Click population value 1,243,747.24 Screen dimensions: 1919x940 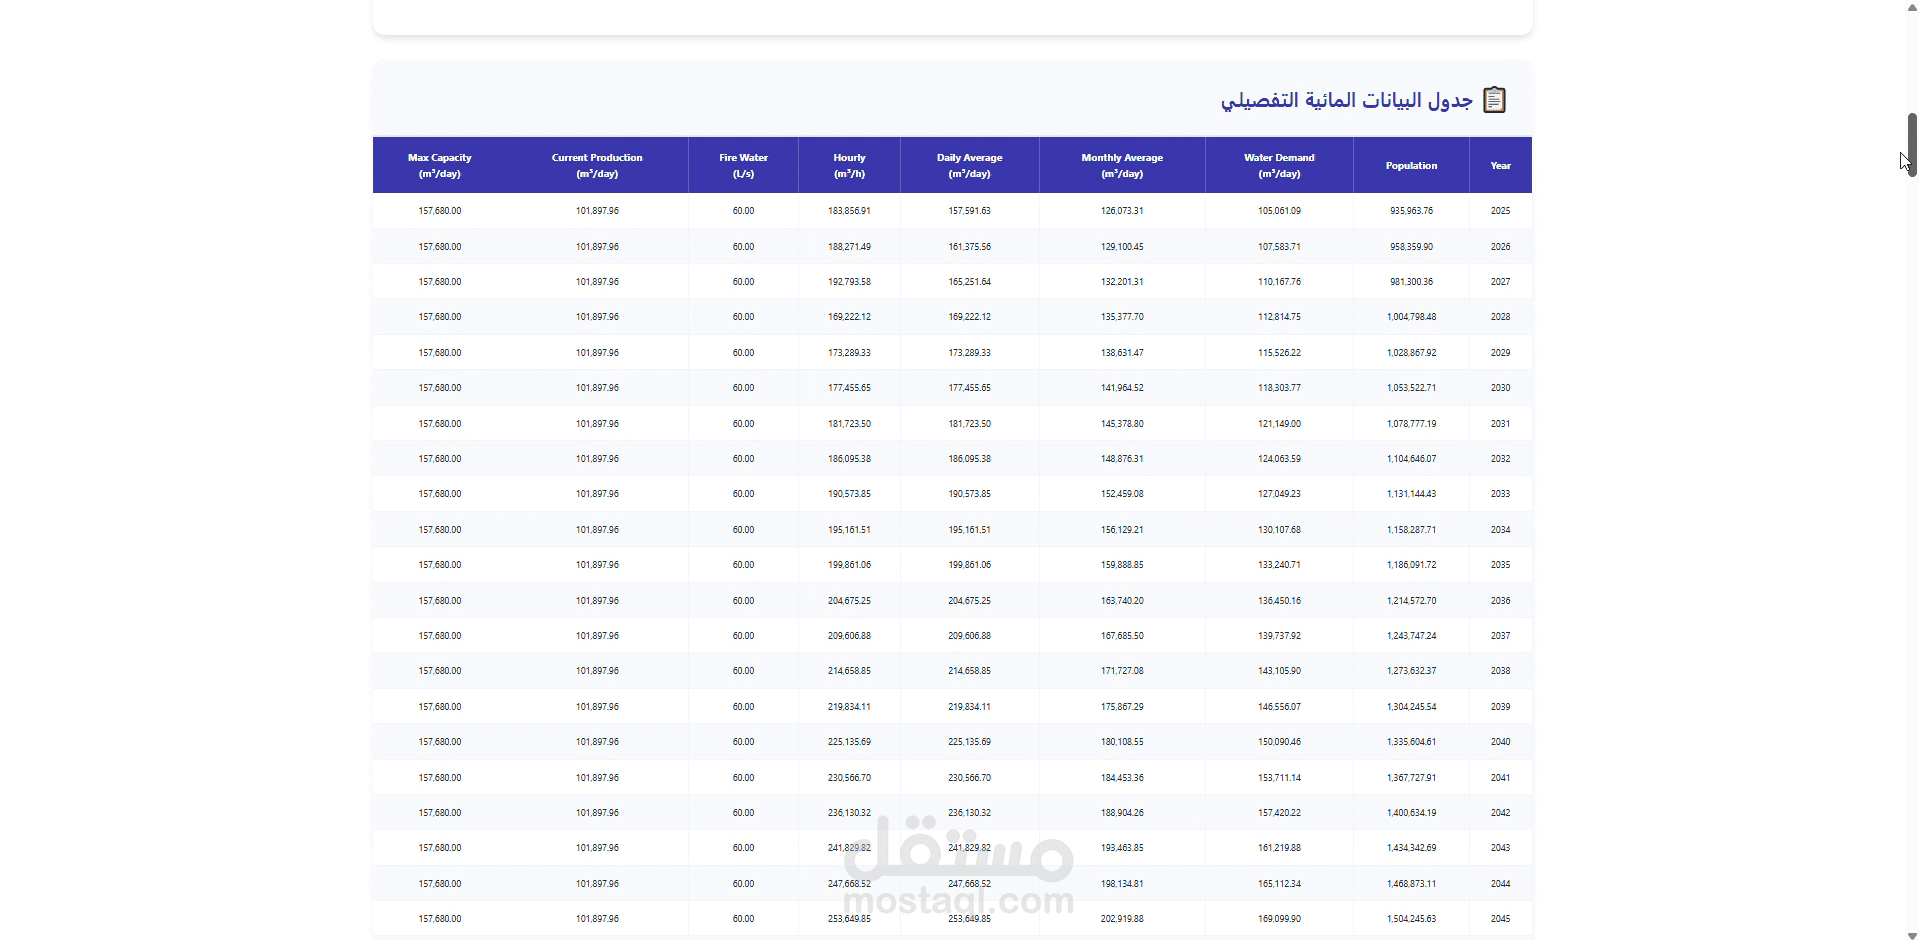pos(1411,636)
